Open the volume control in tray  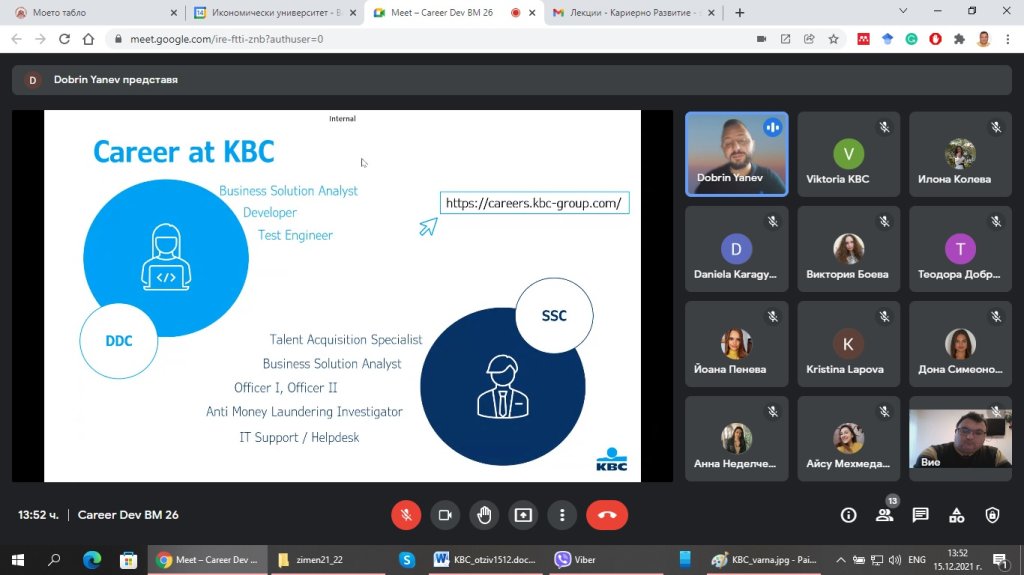(x=895, y=560)
